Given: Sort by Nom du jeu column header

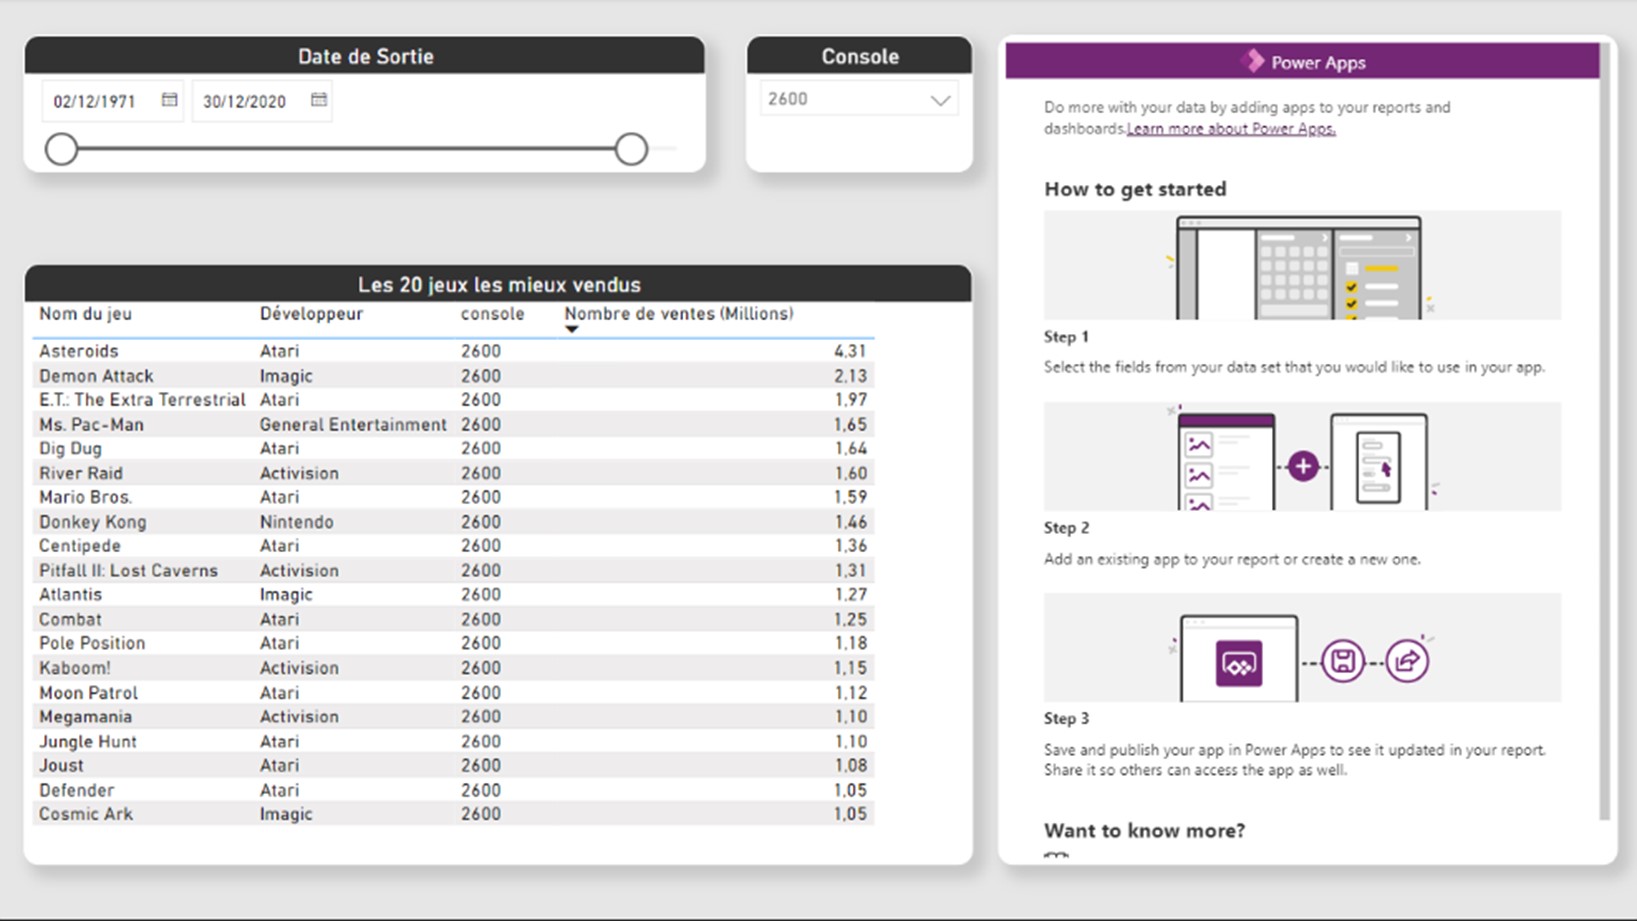Looking at the screenshot, I should (x=85, y=314).
